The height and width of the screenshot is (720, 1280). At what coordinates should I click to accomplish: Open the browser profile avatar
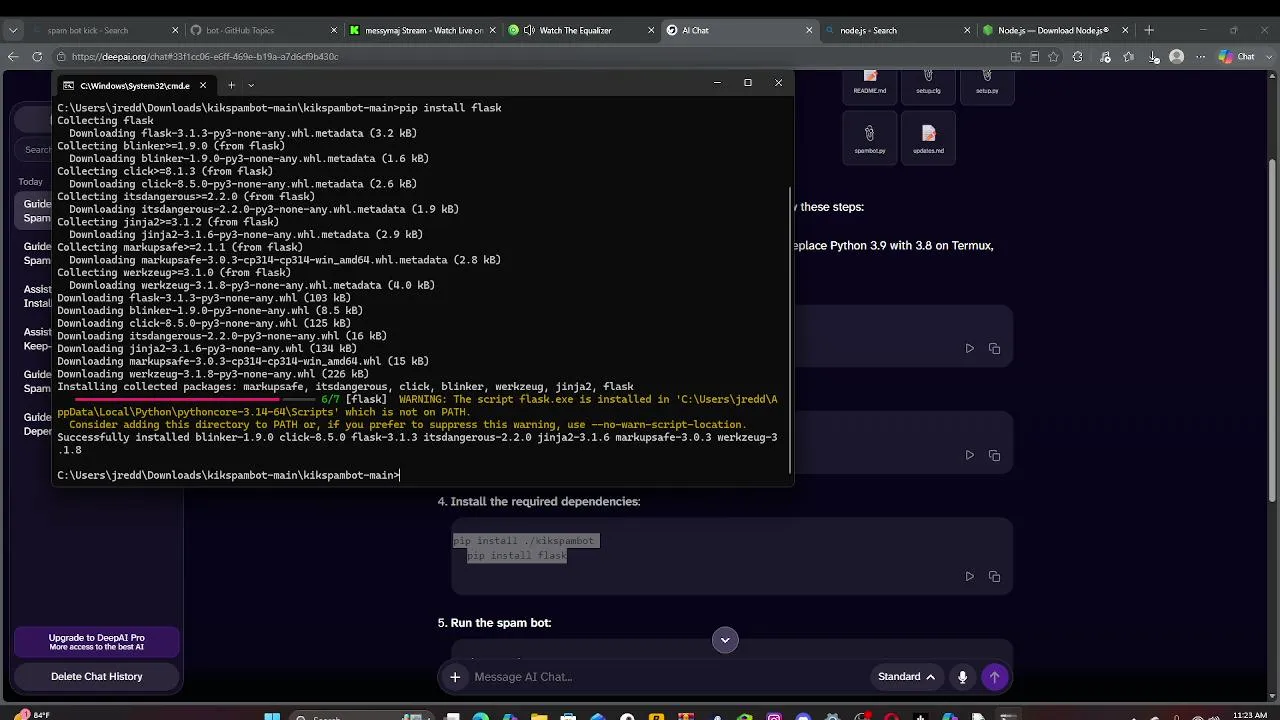tap(1176, 57)
